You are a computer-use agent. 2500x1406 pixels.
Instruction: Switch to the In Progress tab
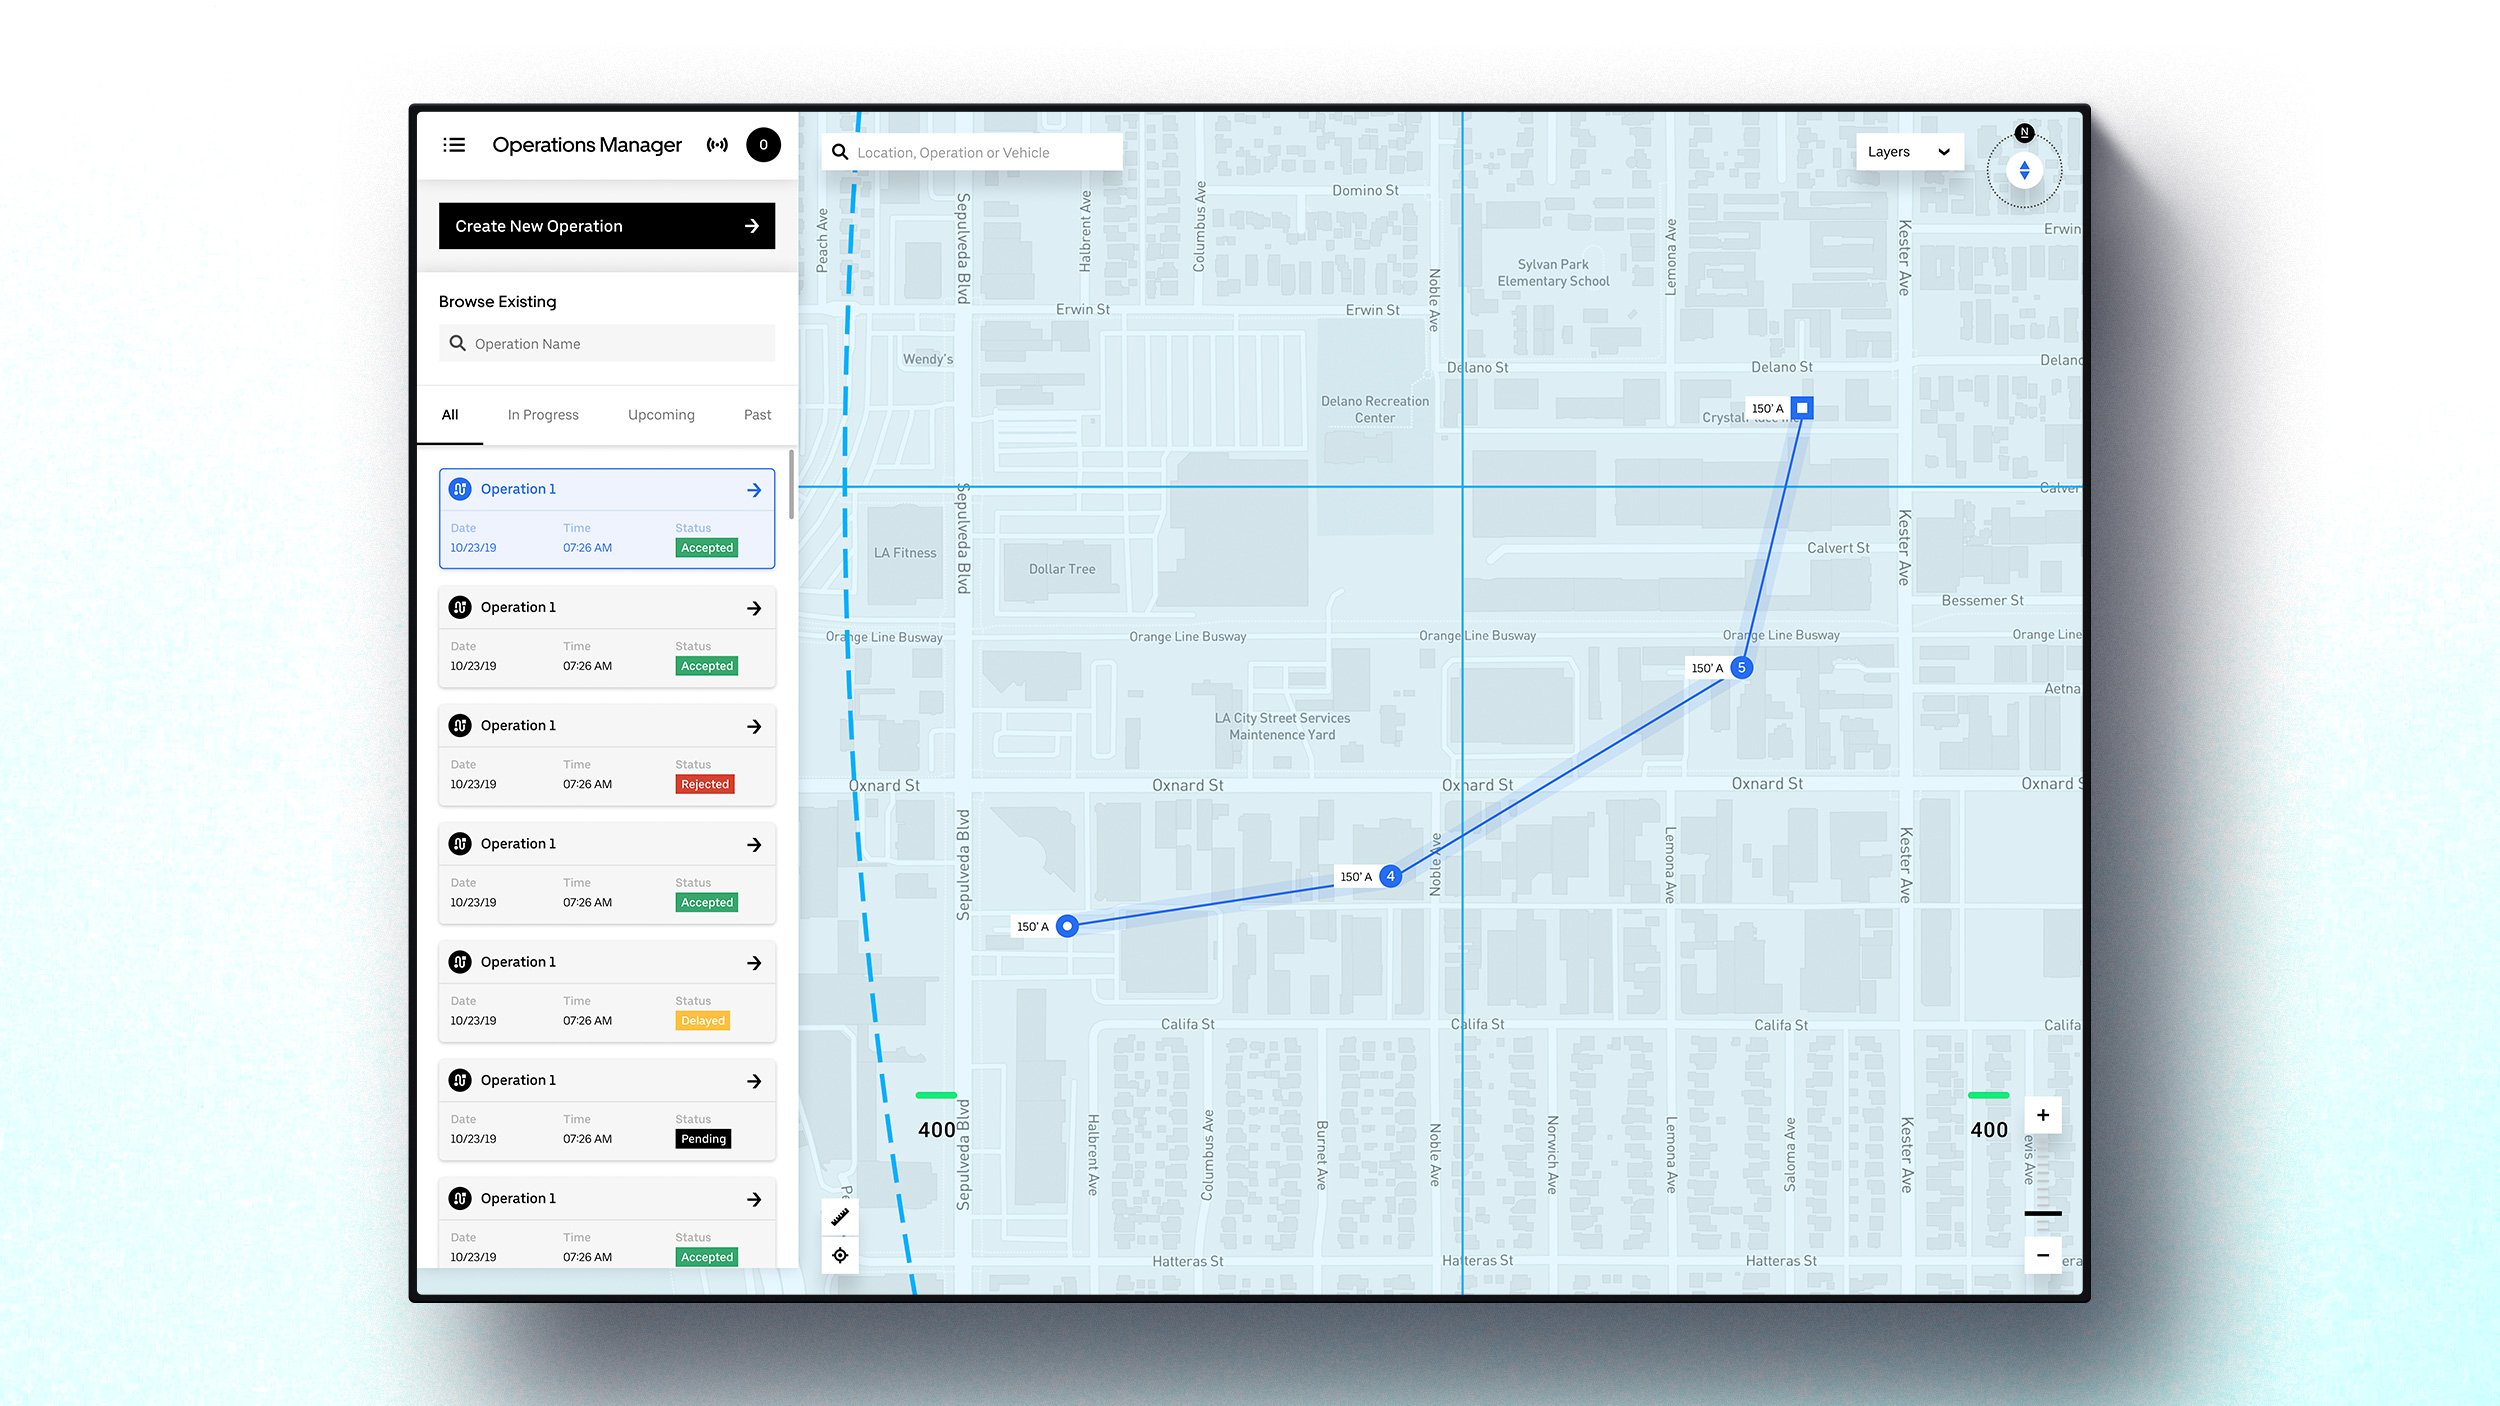click(543, 415)
